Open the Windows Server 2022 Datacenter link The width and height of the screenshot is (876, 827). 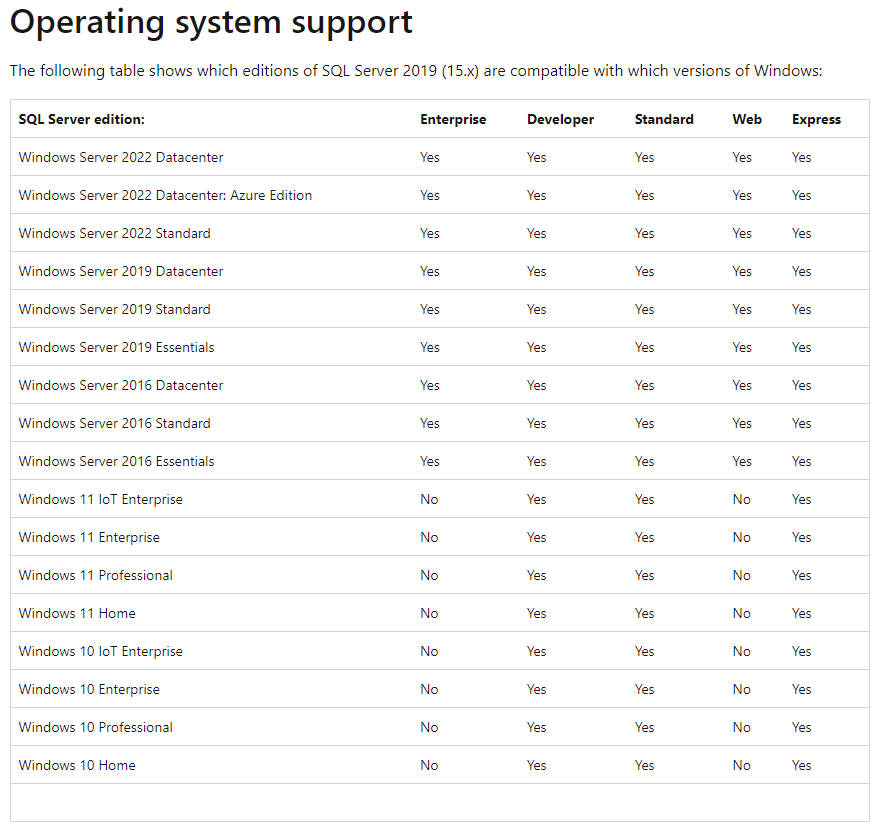[120, 157]
